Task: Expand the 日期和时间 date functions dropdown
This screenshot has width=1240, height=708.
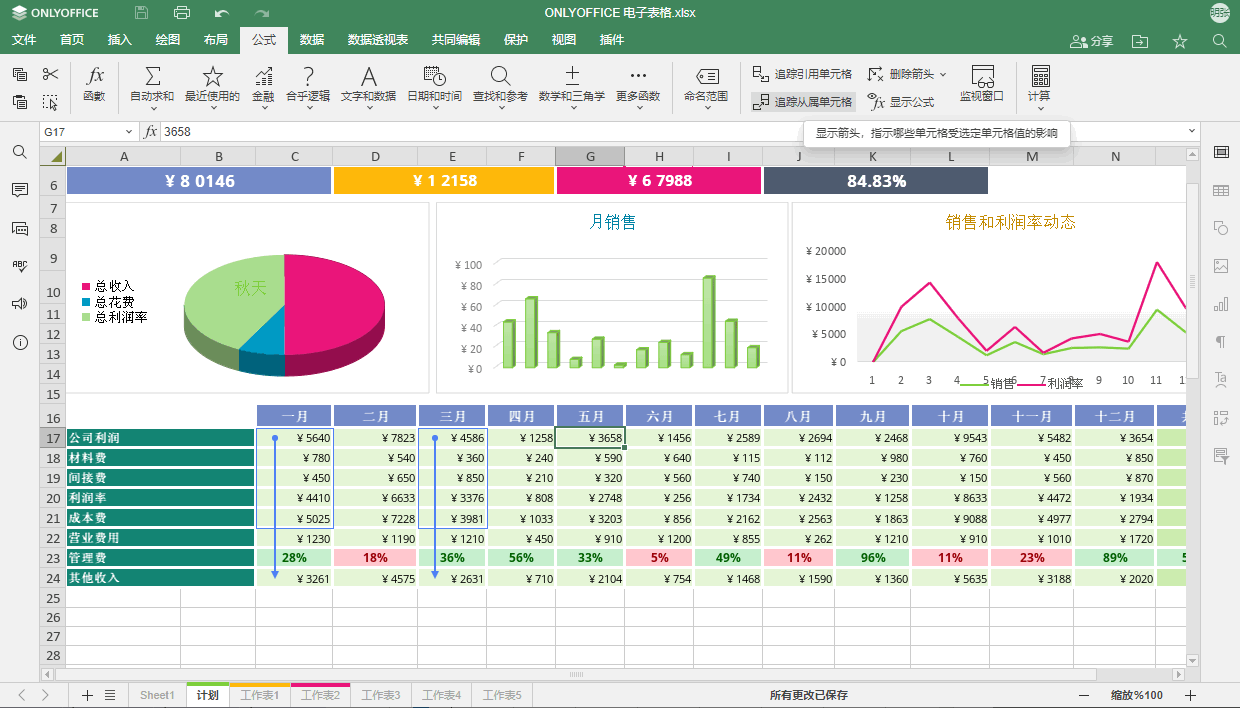Action: point(434,109)
